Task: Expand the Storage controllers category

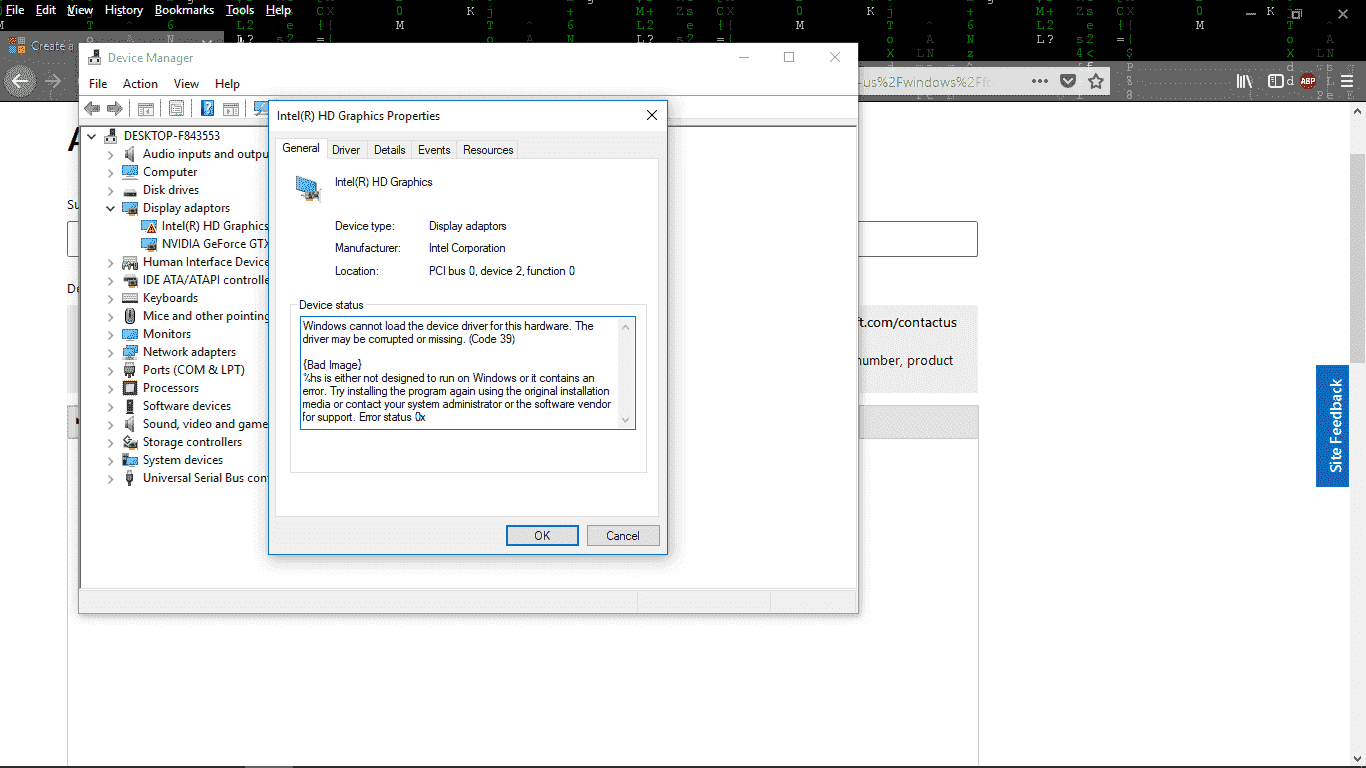Action: tap(111, 442)
